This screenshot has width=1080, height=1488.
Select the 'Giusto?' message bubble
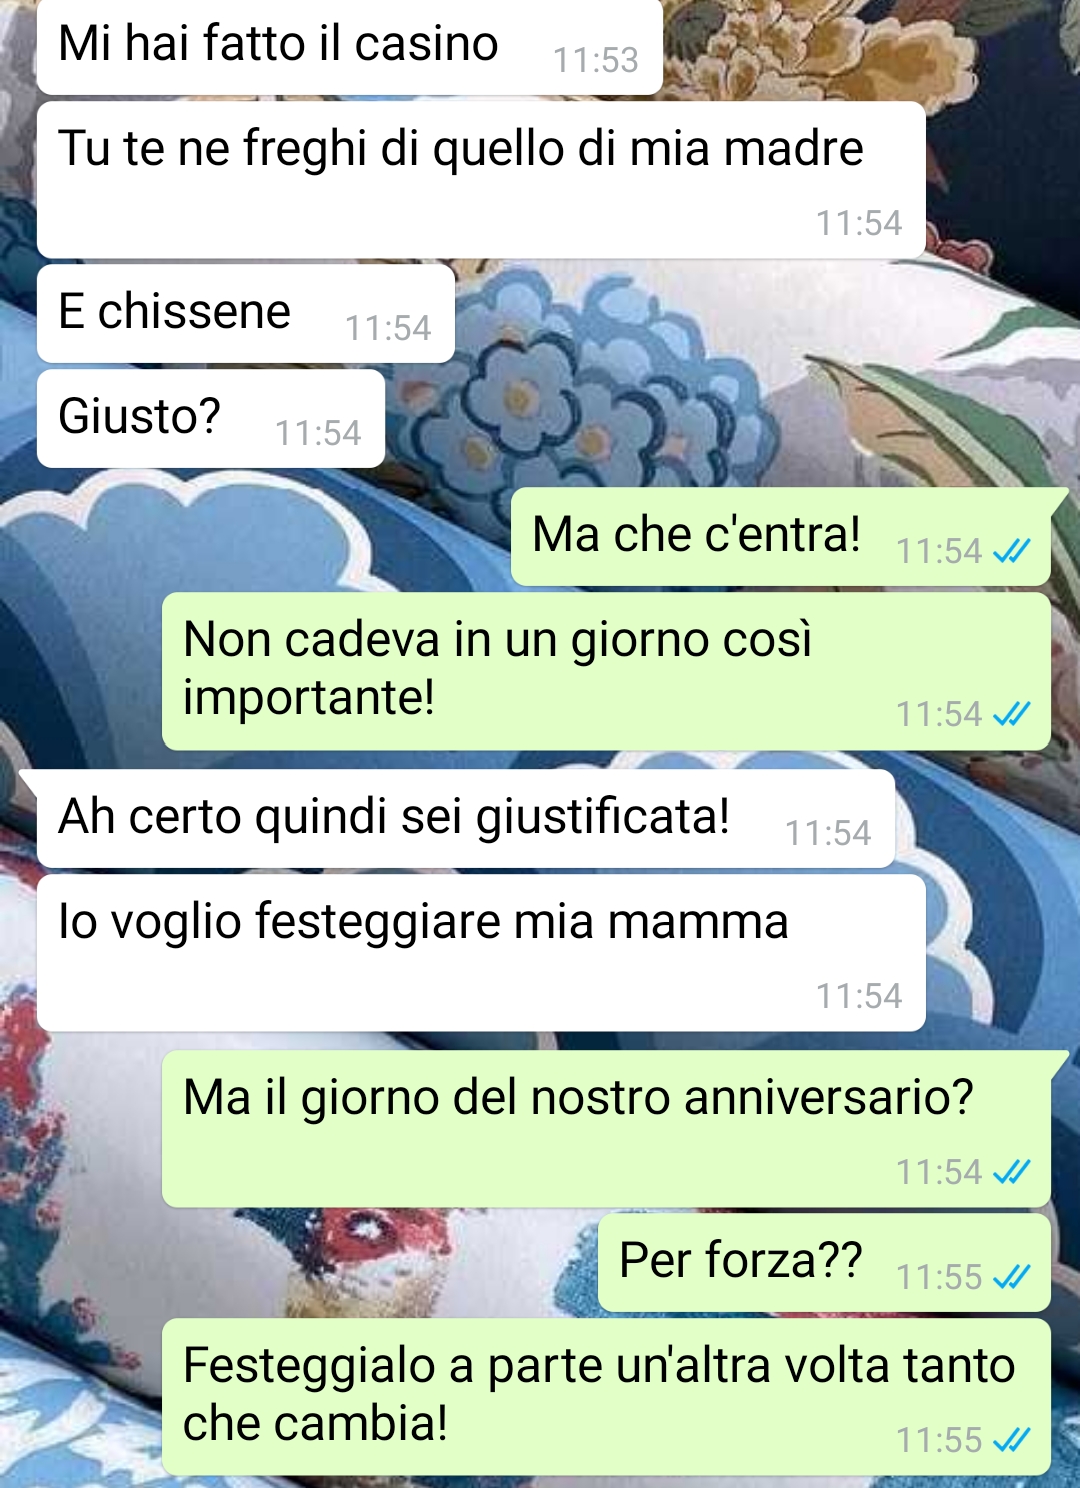click(211, 419)
